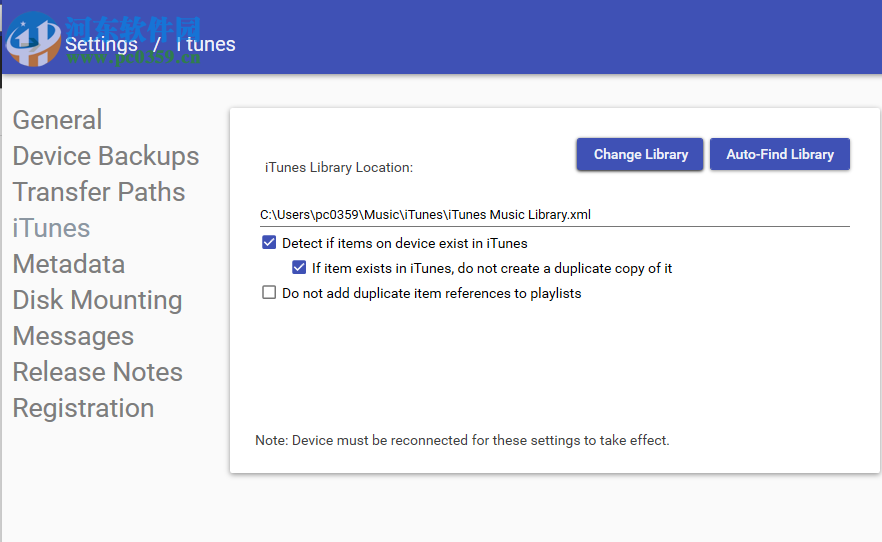Open the Registration section
882x542 pixels.
tap(83, 408)
